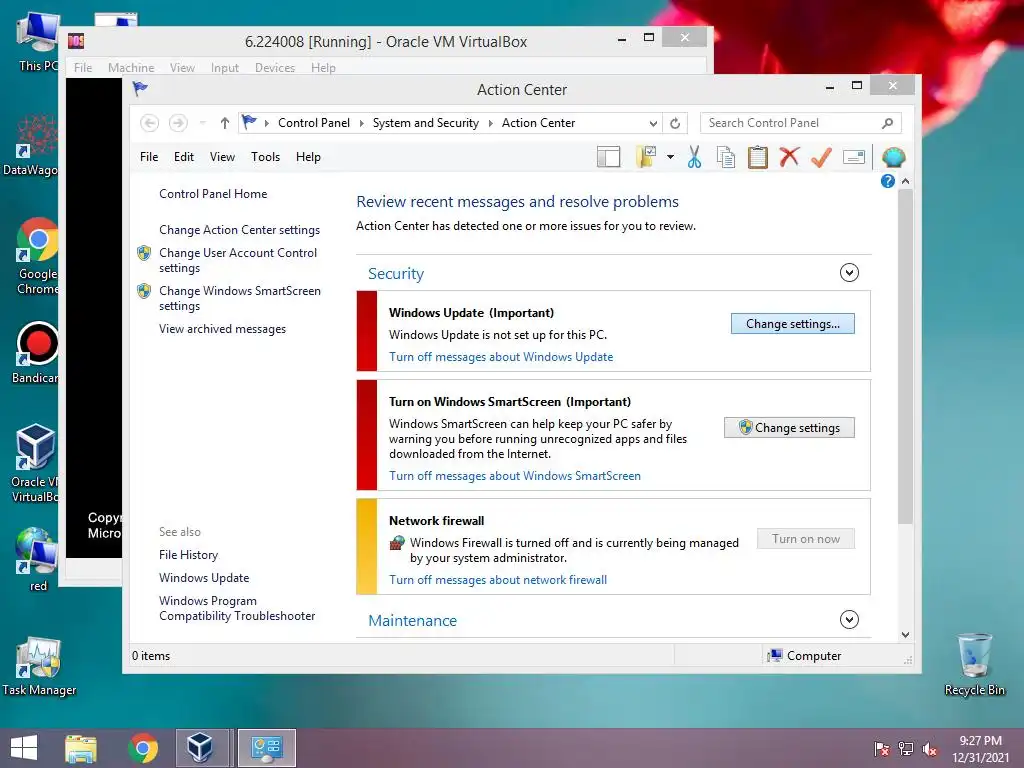Click the Action Center flag tray icon
The width and height of the screenshot is (1024, 768).
point(882,748)
